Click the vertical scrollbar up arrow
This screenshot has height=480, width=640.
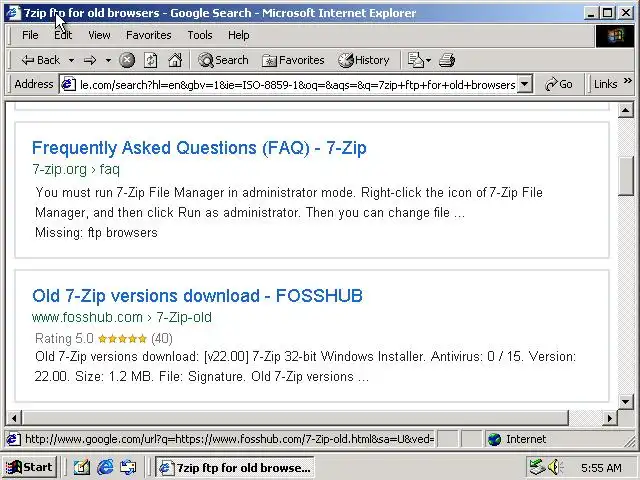625,110
